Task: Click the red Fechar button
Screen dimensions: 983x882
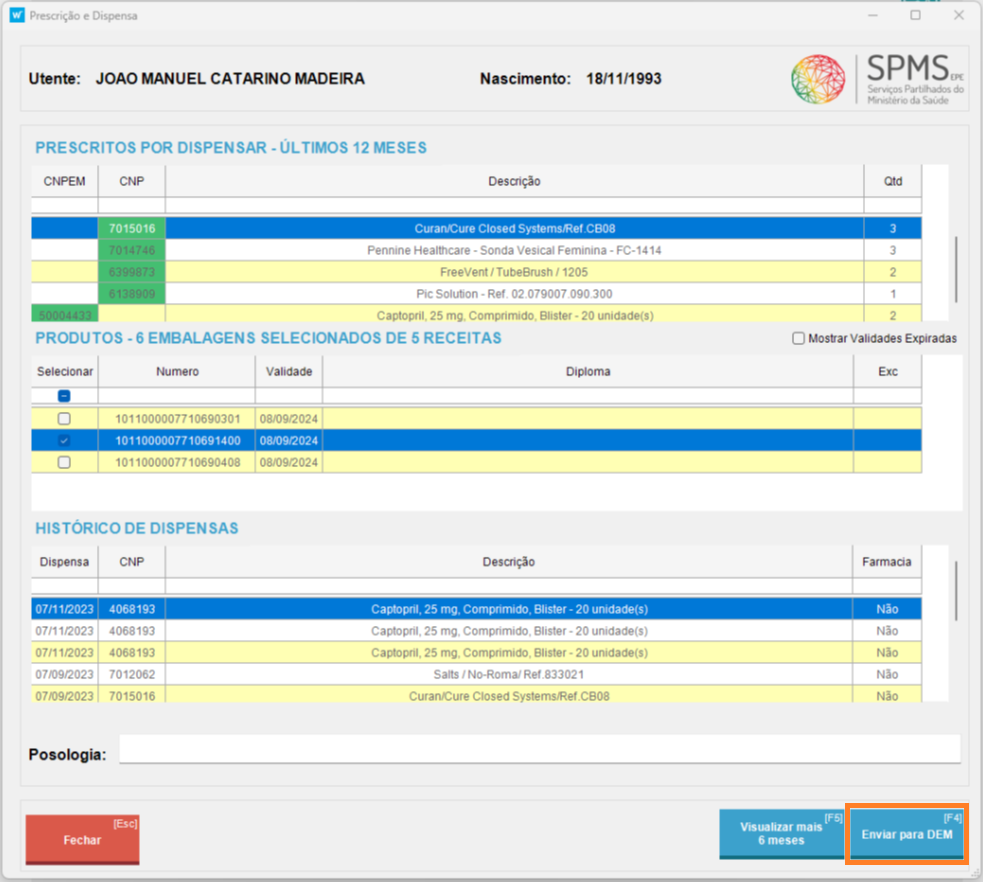Action: click(82, 839)
